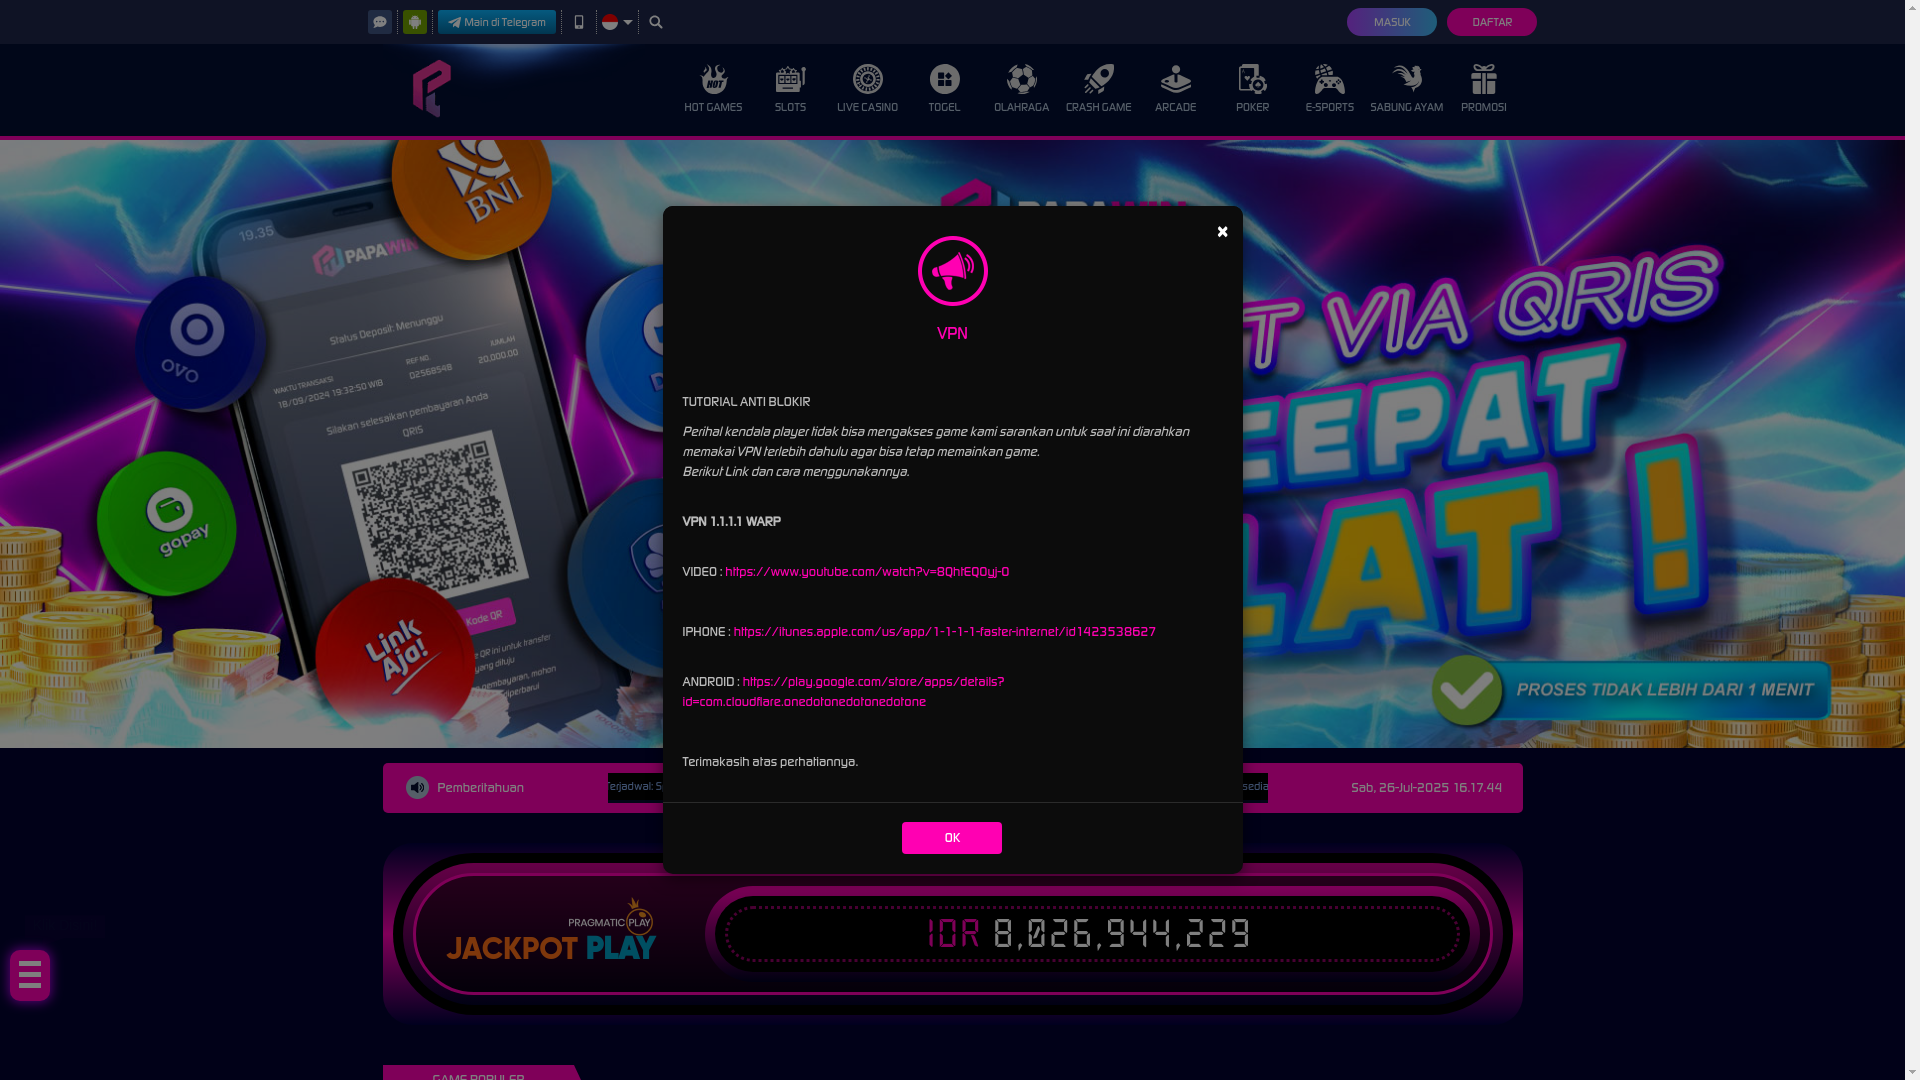The image size is (1920, 1080).
Task: Close the VPN popup dialog
Action: [x=1222, y=232]
